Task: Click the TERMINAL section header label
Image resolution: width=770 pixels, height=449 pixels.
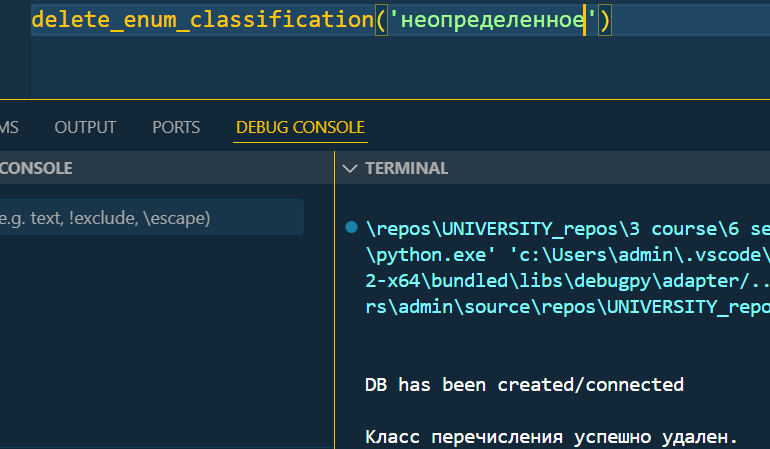Action: pyautogui.click(x=406, y=168)
